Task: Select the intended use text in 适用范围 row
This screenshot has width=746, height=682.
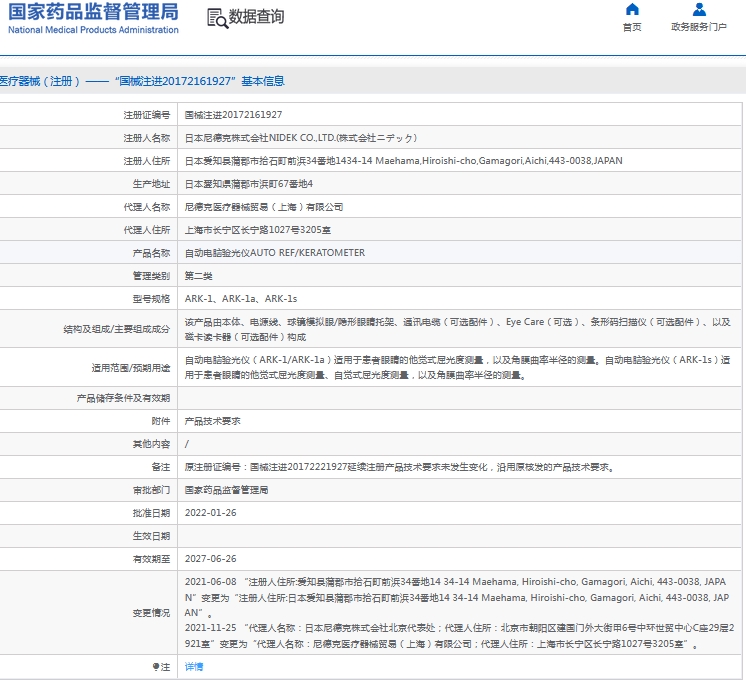Action: (x=458, y=367)
